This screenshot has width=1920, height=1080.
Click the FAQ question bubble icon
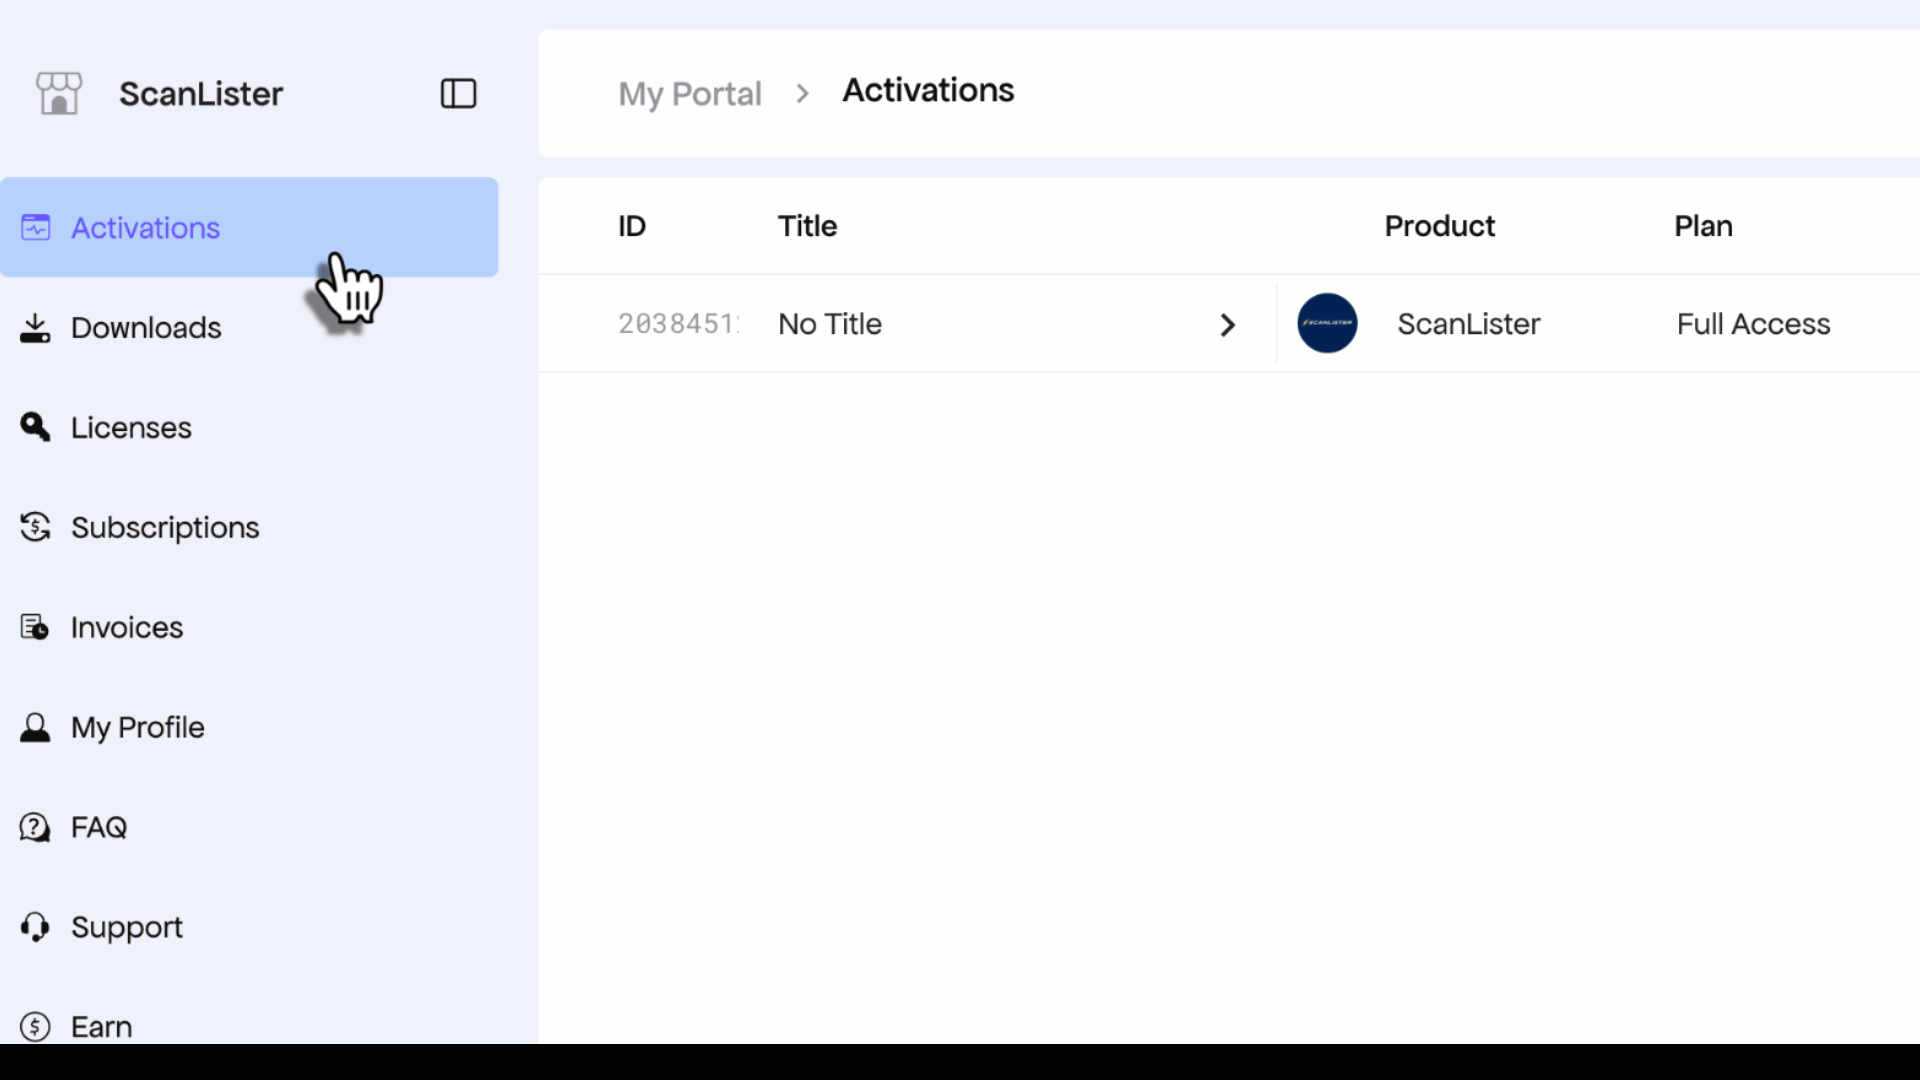point(36,827)
